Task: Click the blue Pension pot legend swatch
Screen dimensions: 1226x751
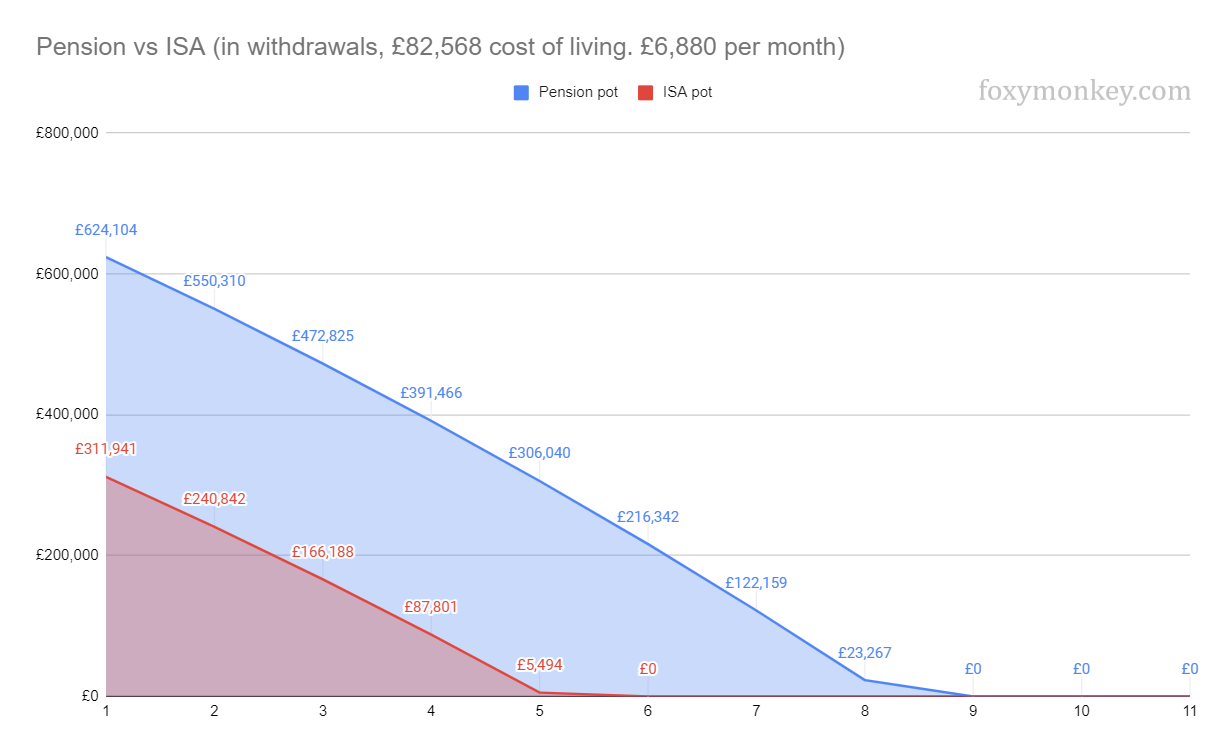Action: (521, 93)
